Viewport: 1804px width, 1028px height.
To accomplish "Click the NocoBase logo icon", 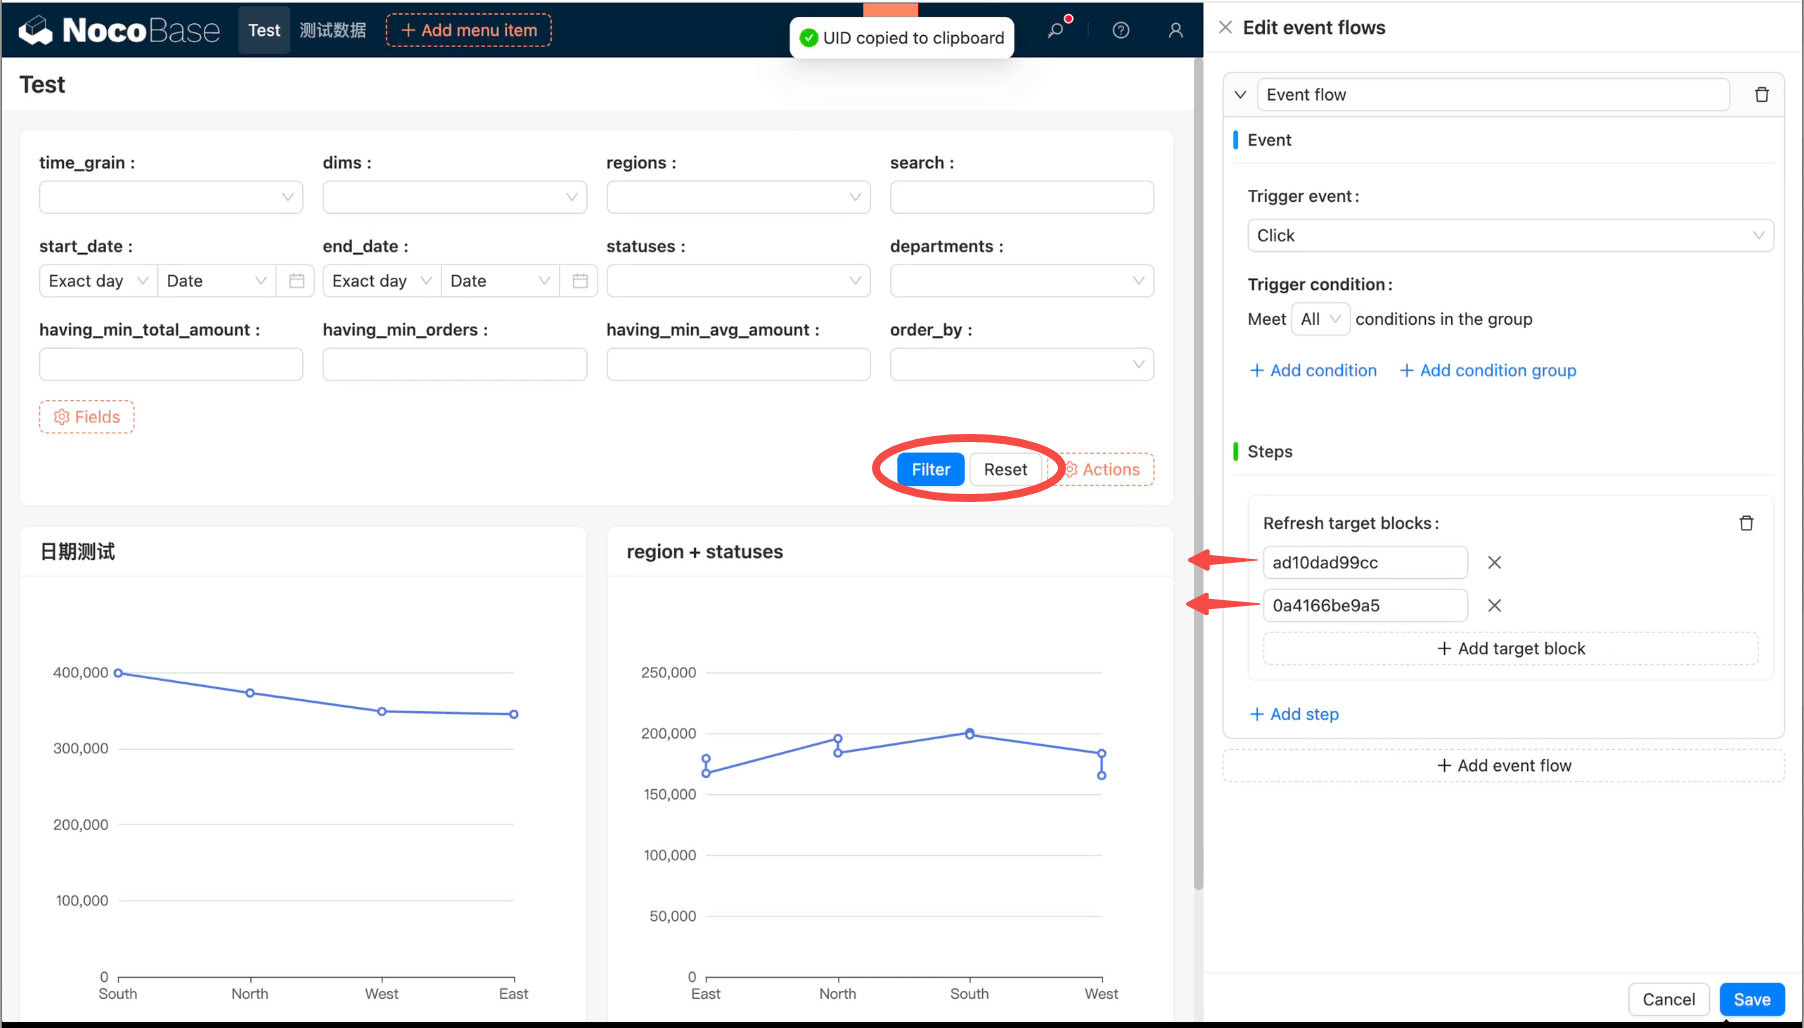I will (36, 31).
